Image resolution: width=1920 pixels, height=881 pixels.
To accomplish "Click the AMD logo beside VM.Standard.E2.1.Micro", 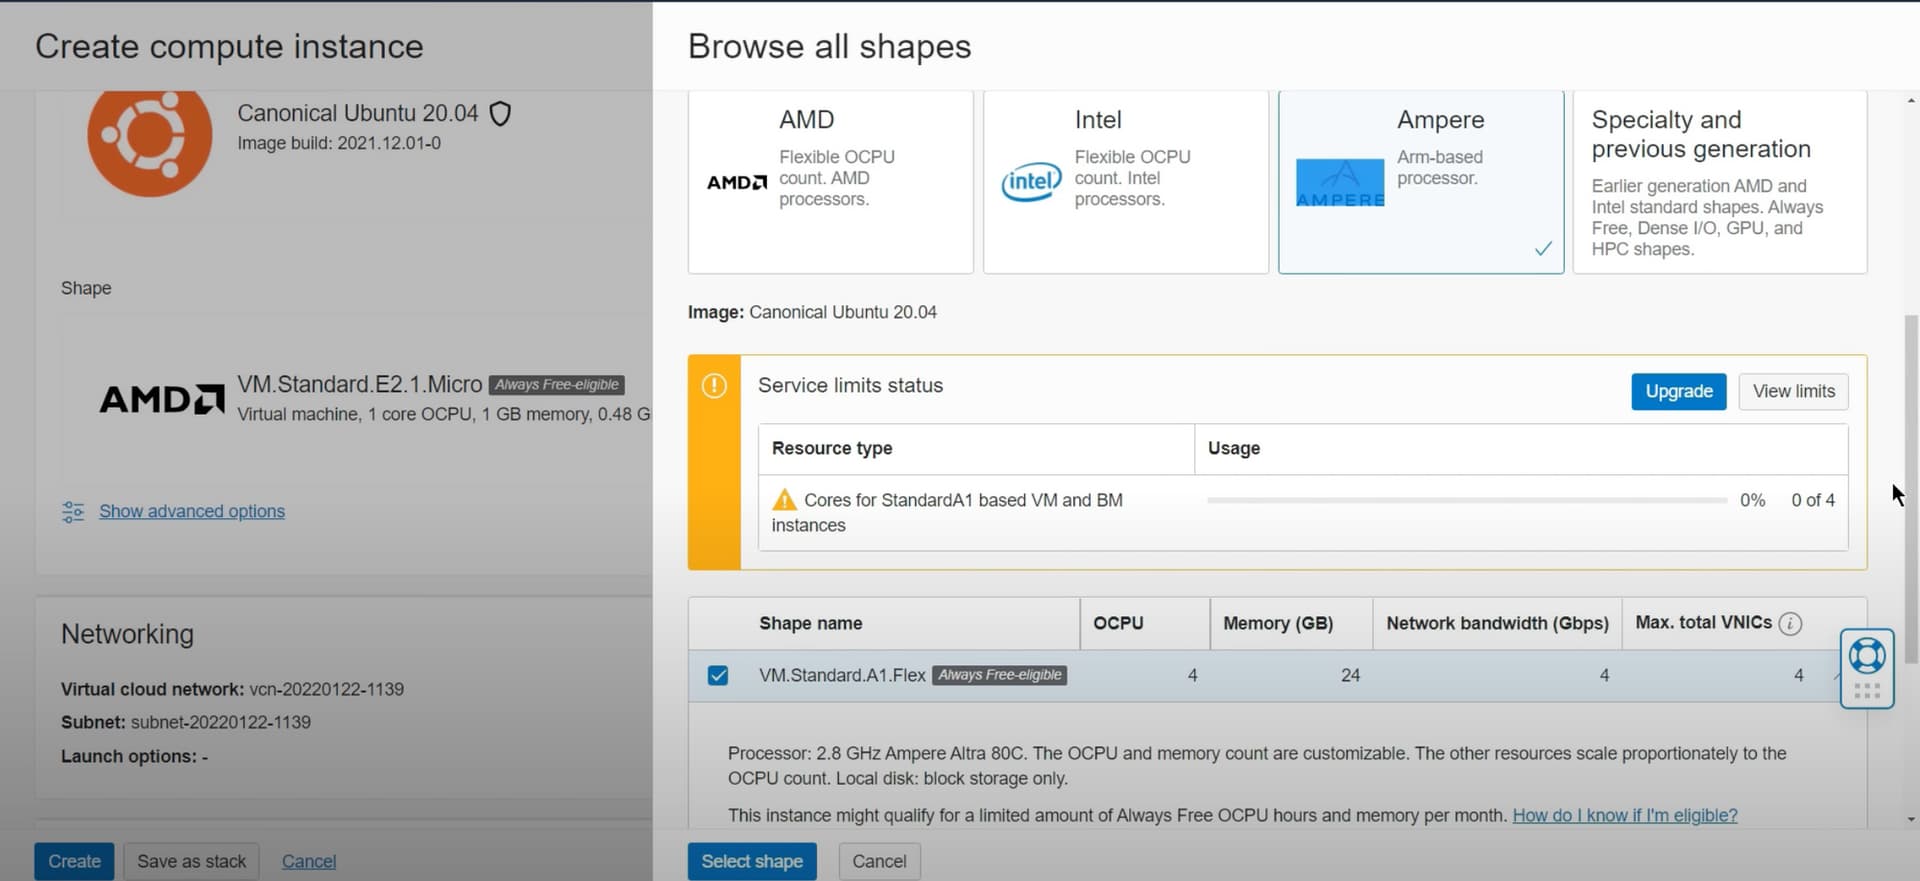I will [162, 399].
